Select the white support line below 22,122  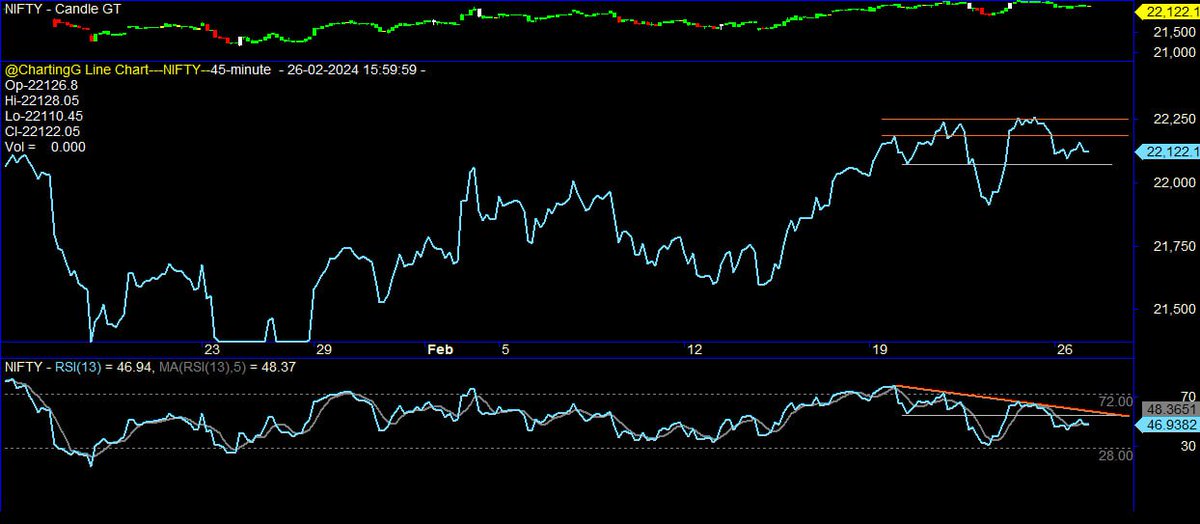pos(1007,164)
